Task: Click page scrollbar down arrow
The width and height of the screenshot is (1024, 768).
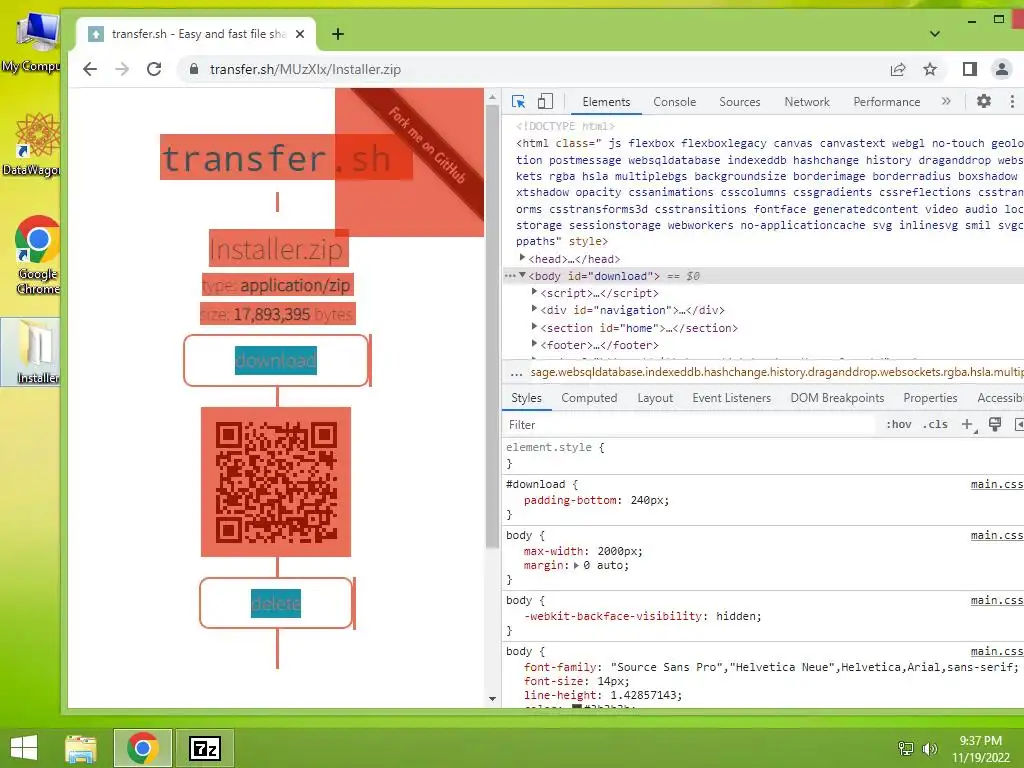Action: (492, 699)
